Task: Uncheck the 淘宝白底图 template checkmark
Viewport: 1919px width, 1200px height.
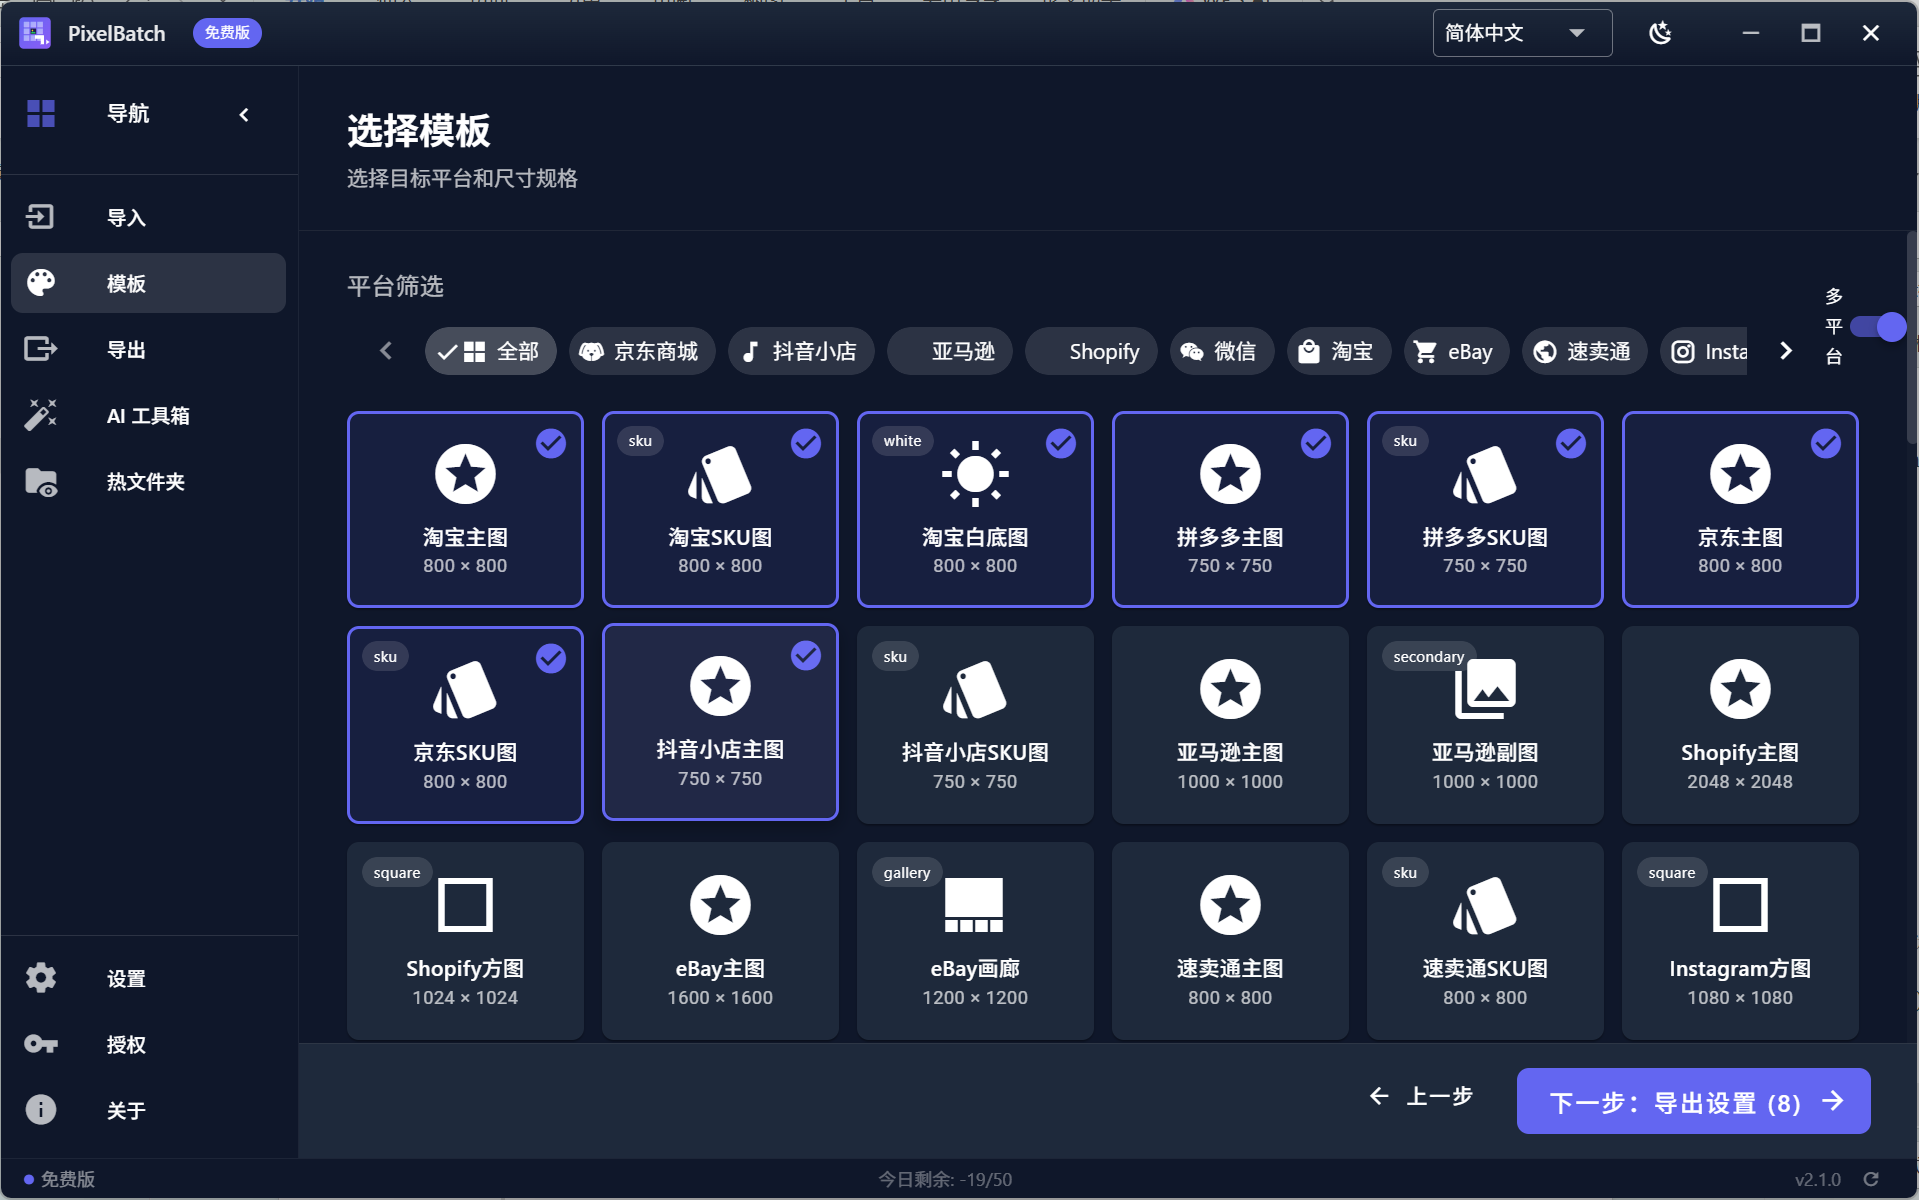Action: 1061,443
